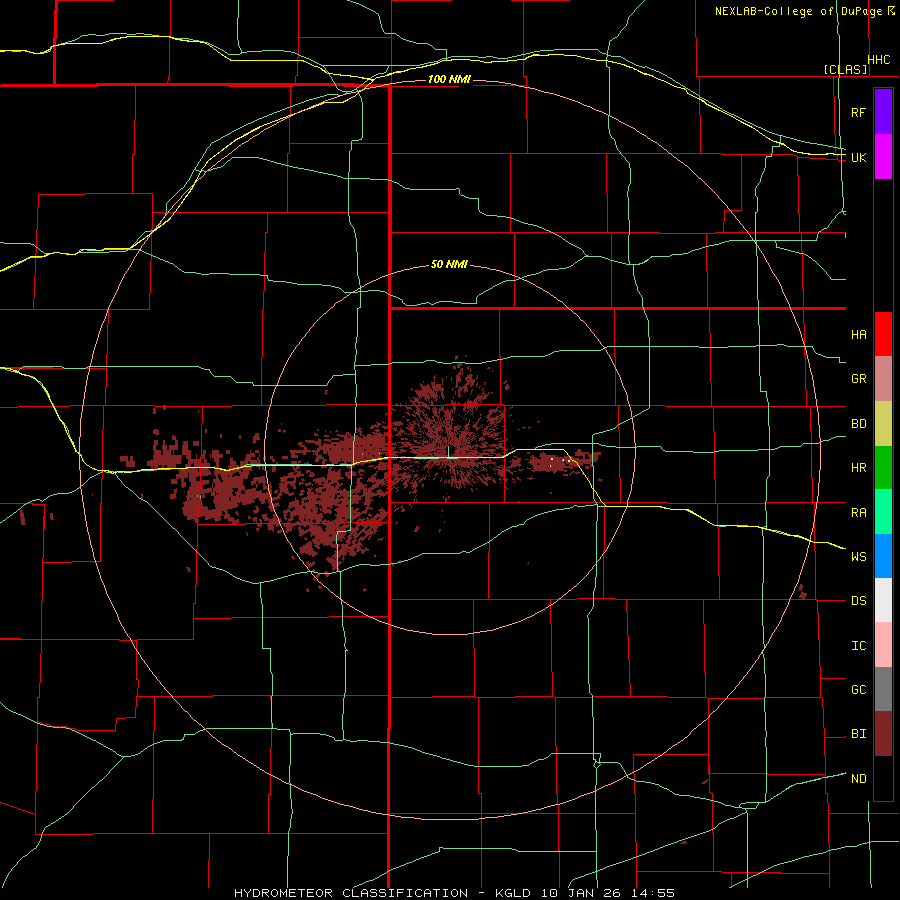900x900 pixels.
Task: Click the white DS color swatch
Action: pos(883,600)
